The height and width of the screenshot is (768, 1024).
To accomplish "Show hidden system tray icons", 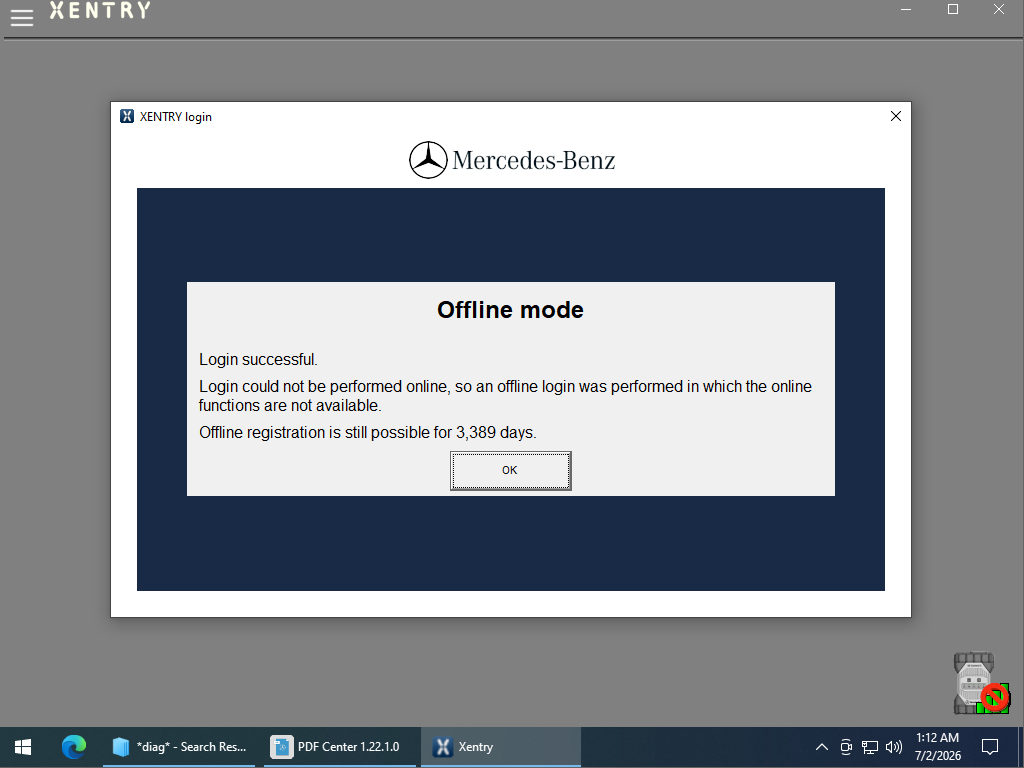I will (822, 746).
